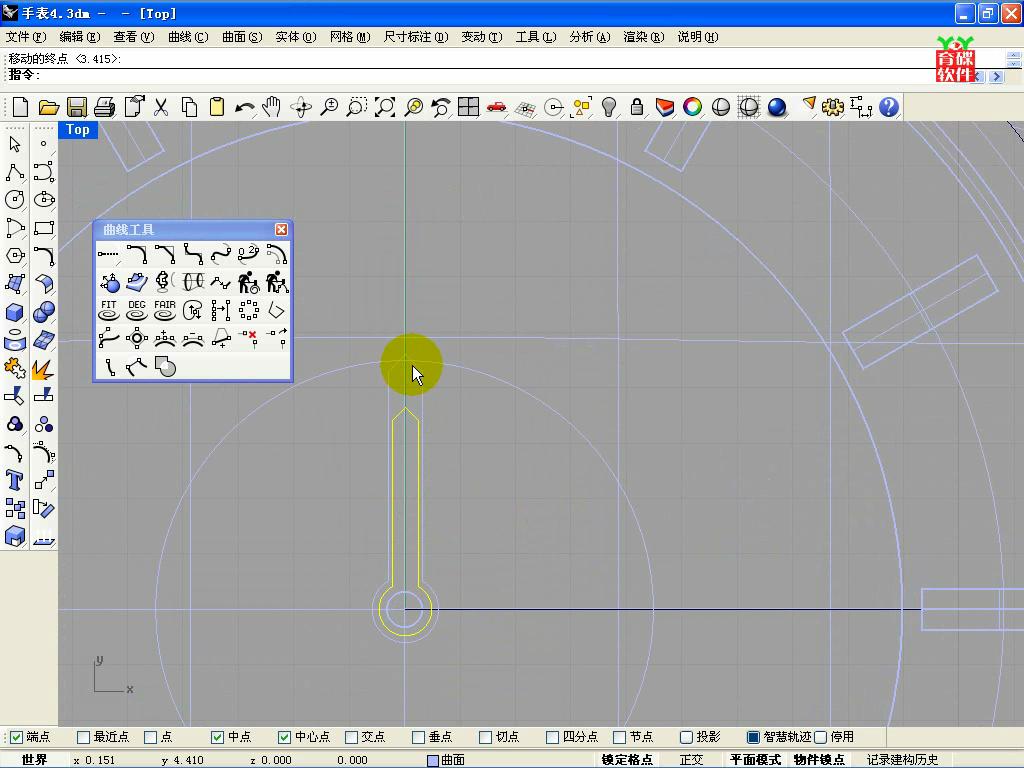Open the 文件(F) menu
The width and height of the screenshot is (1024, 768).
[26, 37]
